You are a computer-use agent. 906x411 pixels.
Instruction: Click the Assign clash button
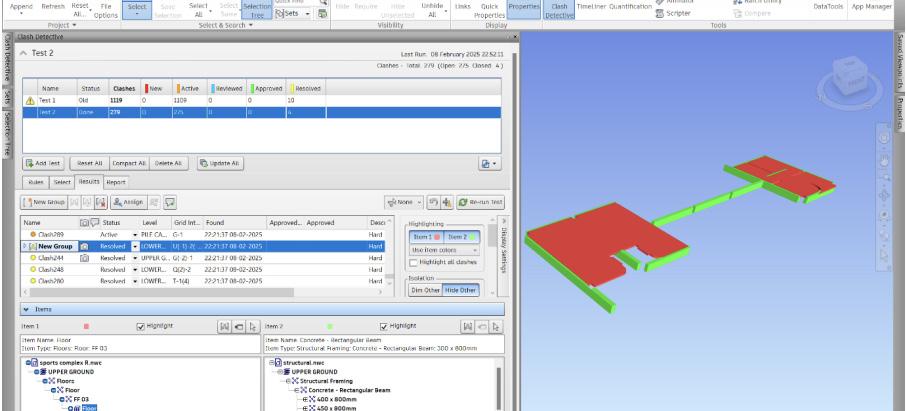(128, 202)
